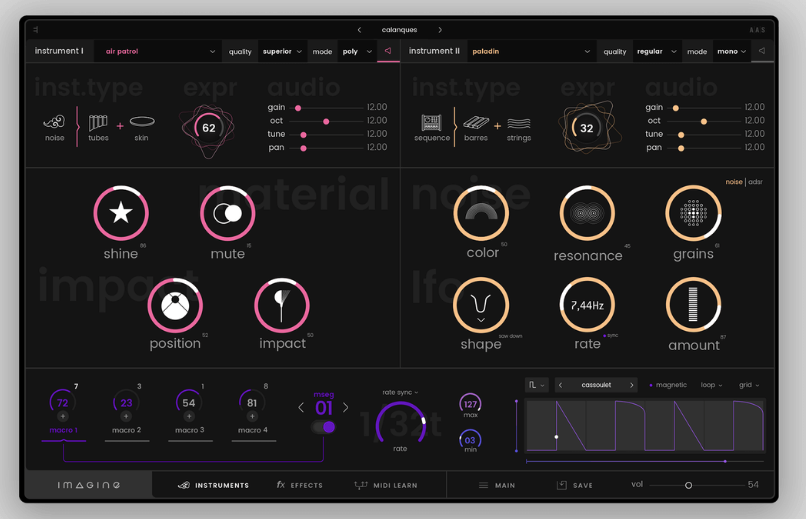Select the sequence icon in instrument II
The image size is (806, 519).
[432, 123]
